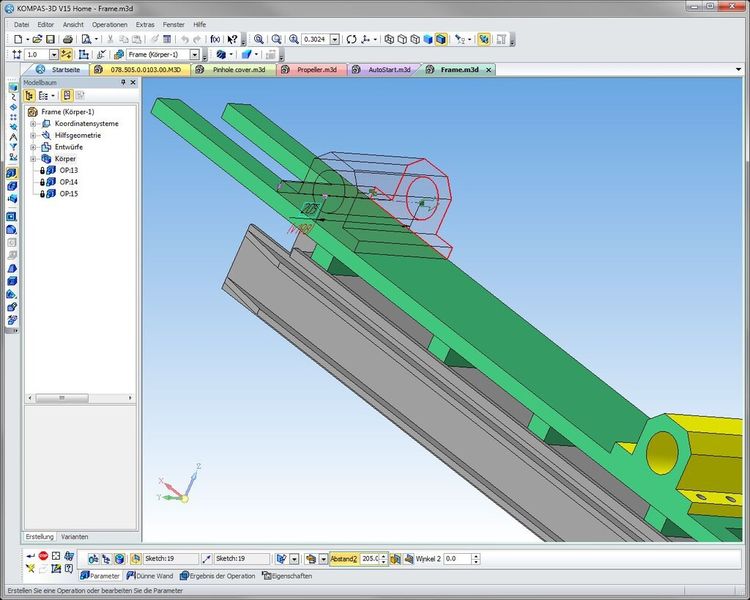Click the New document icon
750x600 pixels.
coord(18,39)
